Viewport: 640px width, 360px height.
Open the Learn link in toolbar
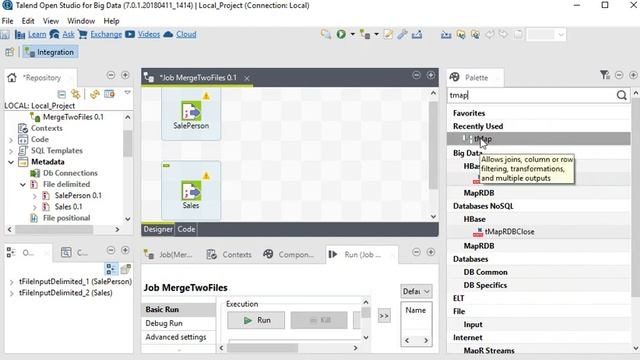click(37, 34)
